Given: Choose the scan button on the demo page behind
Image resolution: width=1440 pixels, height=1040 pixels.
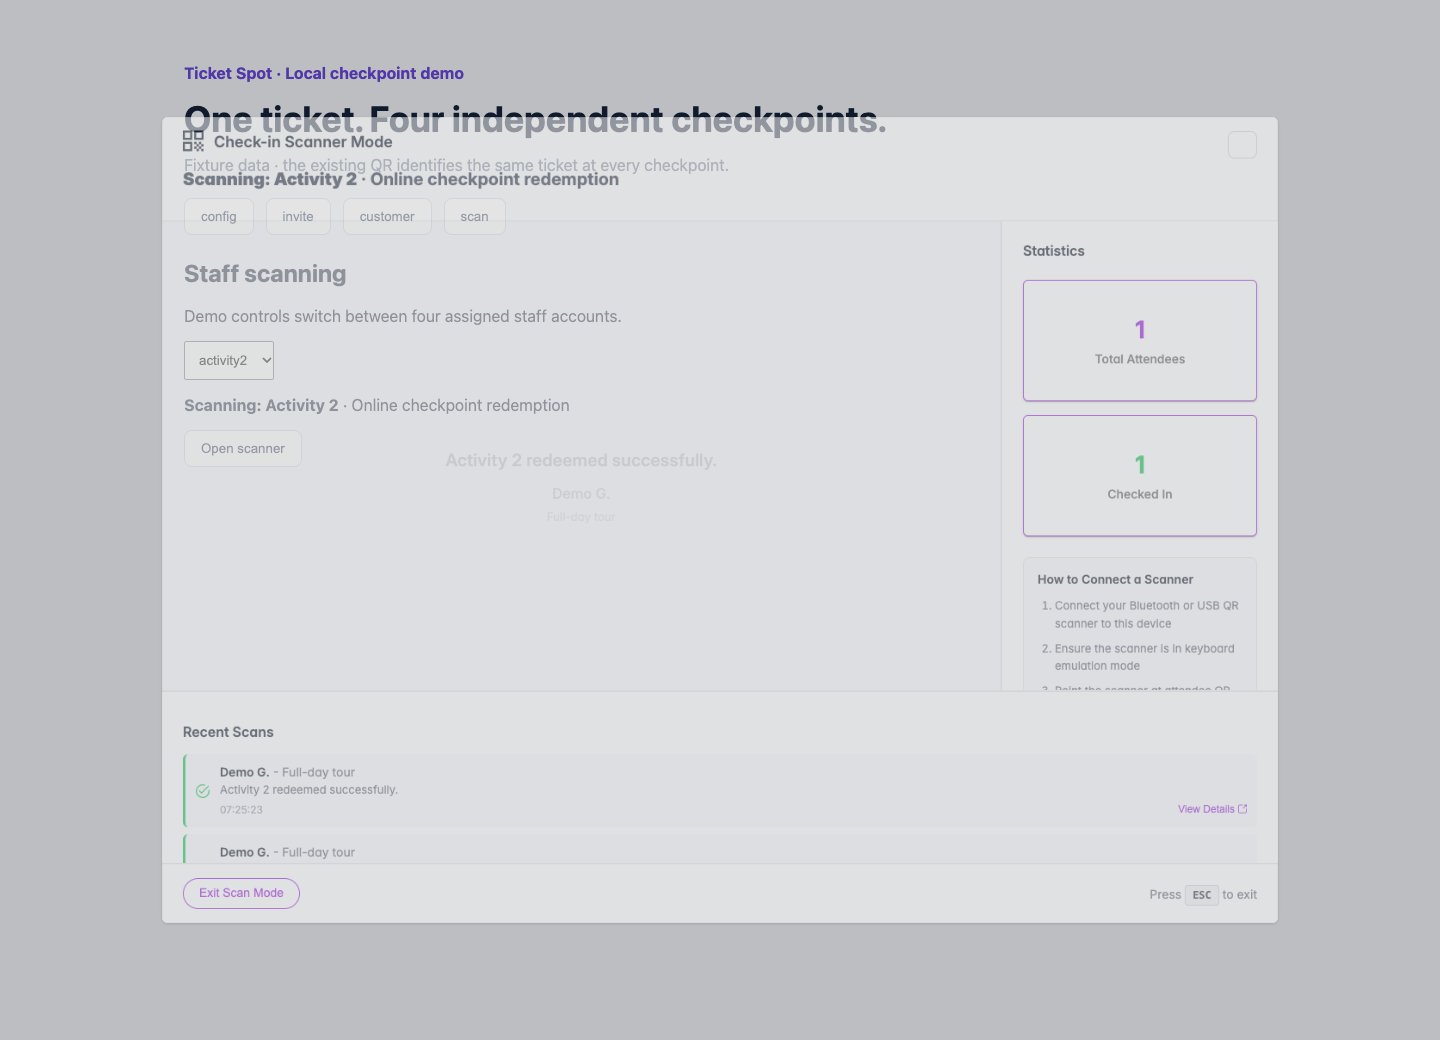Looking at the screenshot, I should (x=475, y=217).
